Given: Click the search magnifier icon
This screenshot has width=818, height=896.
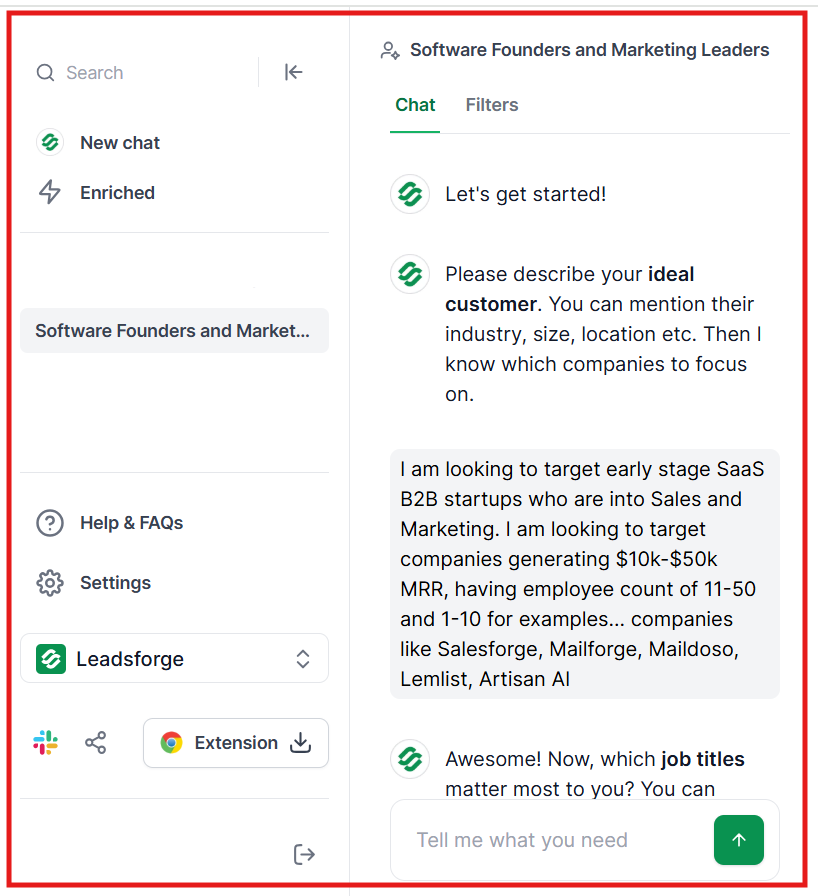Looking at the screenshot, I should pyautogui.click(x=45, y=72).
